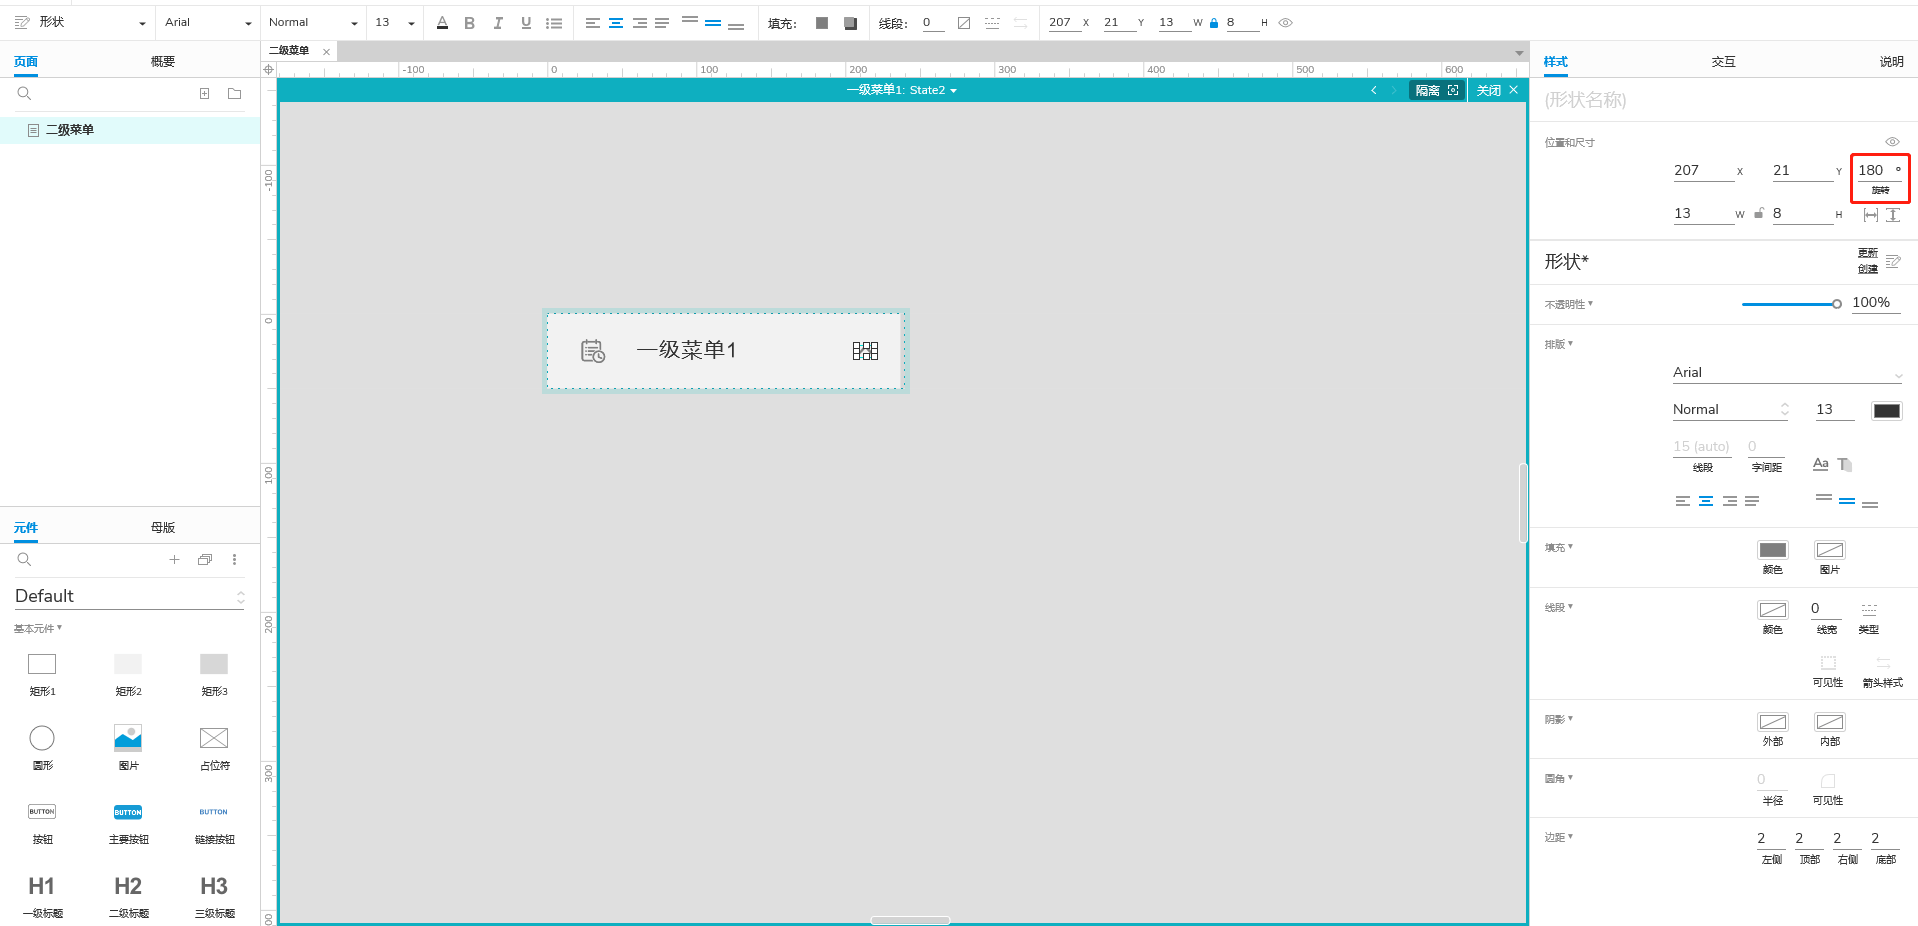This screenshot has width=1918, height=926.
Task: Justify text in top toolbar
Action: pos(662,22)
